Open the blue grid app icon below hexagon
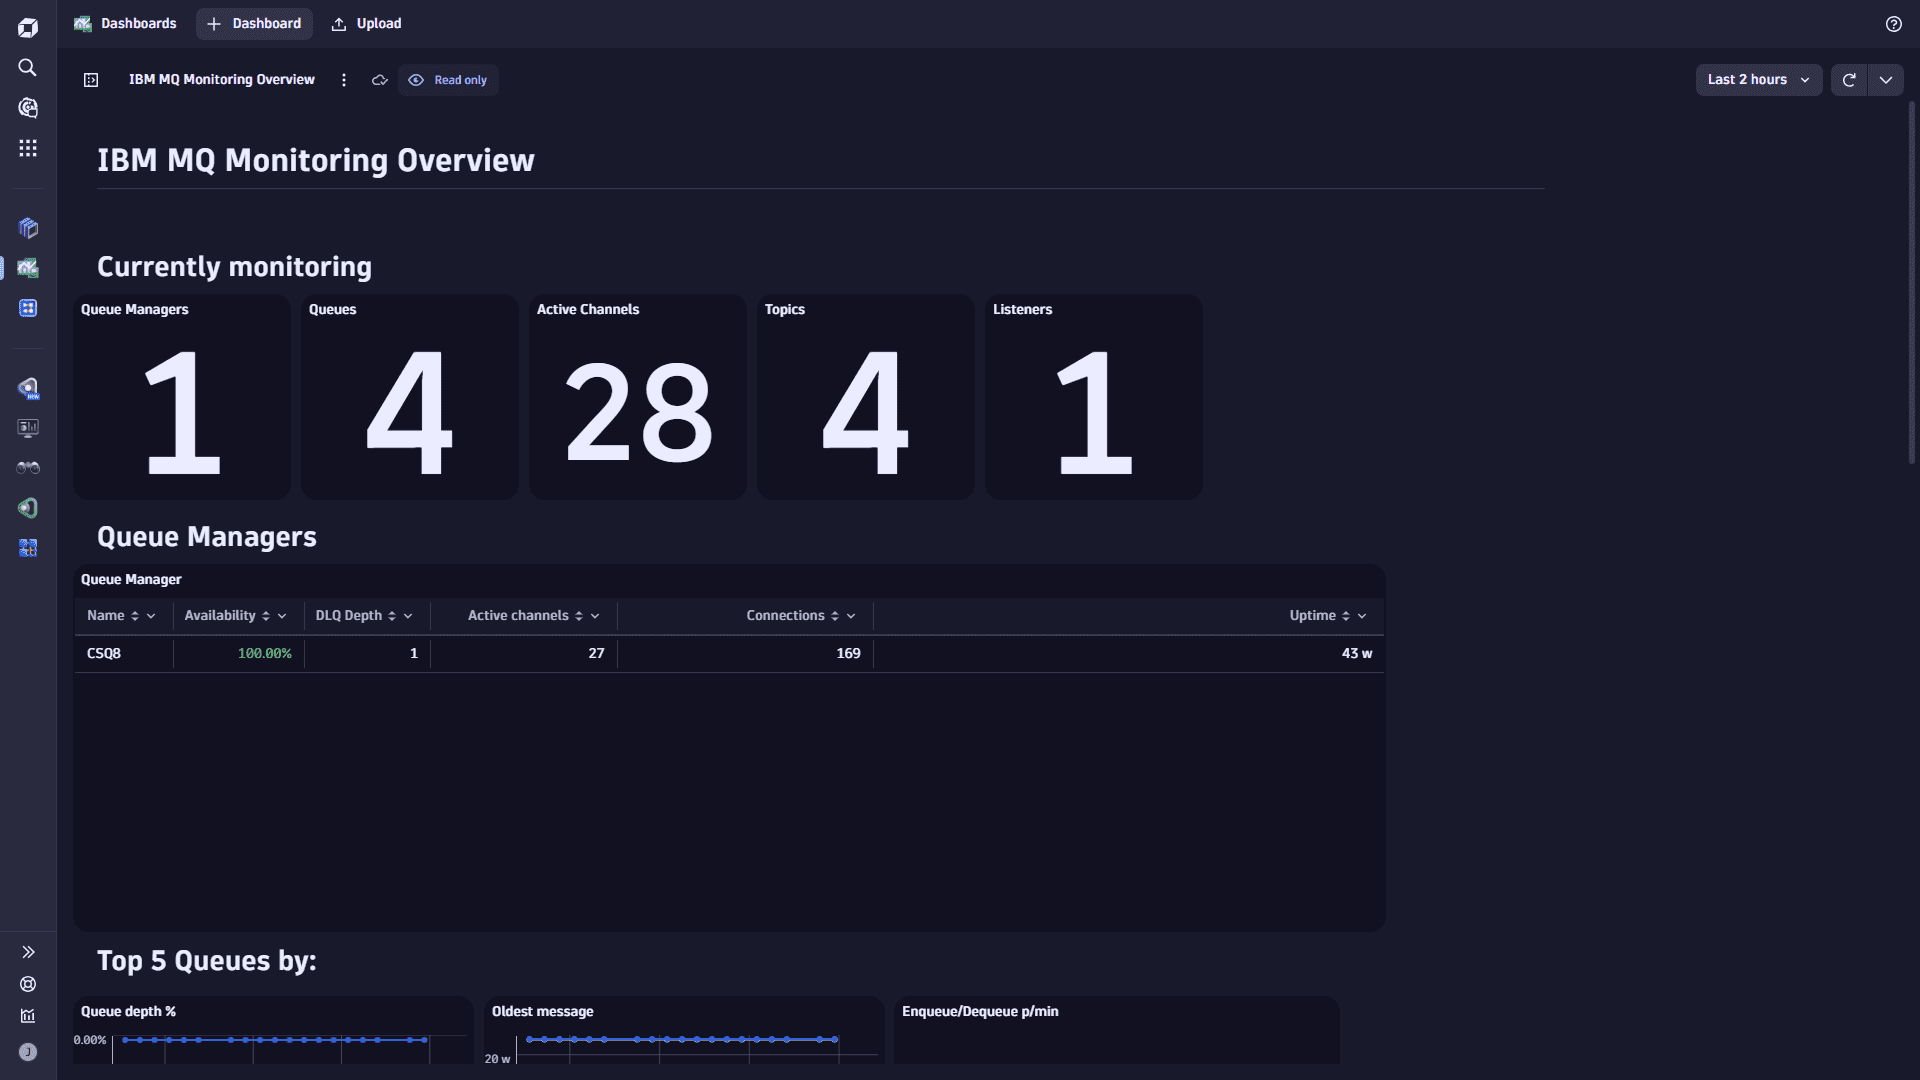The height and width of the screenshot is (1080, 1920). click(x=28, y=548)
